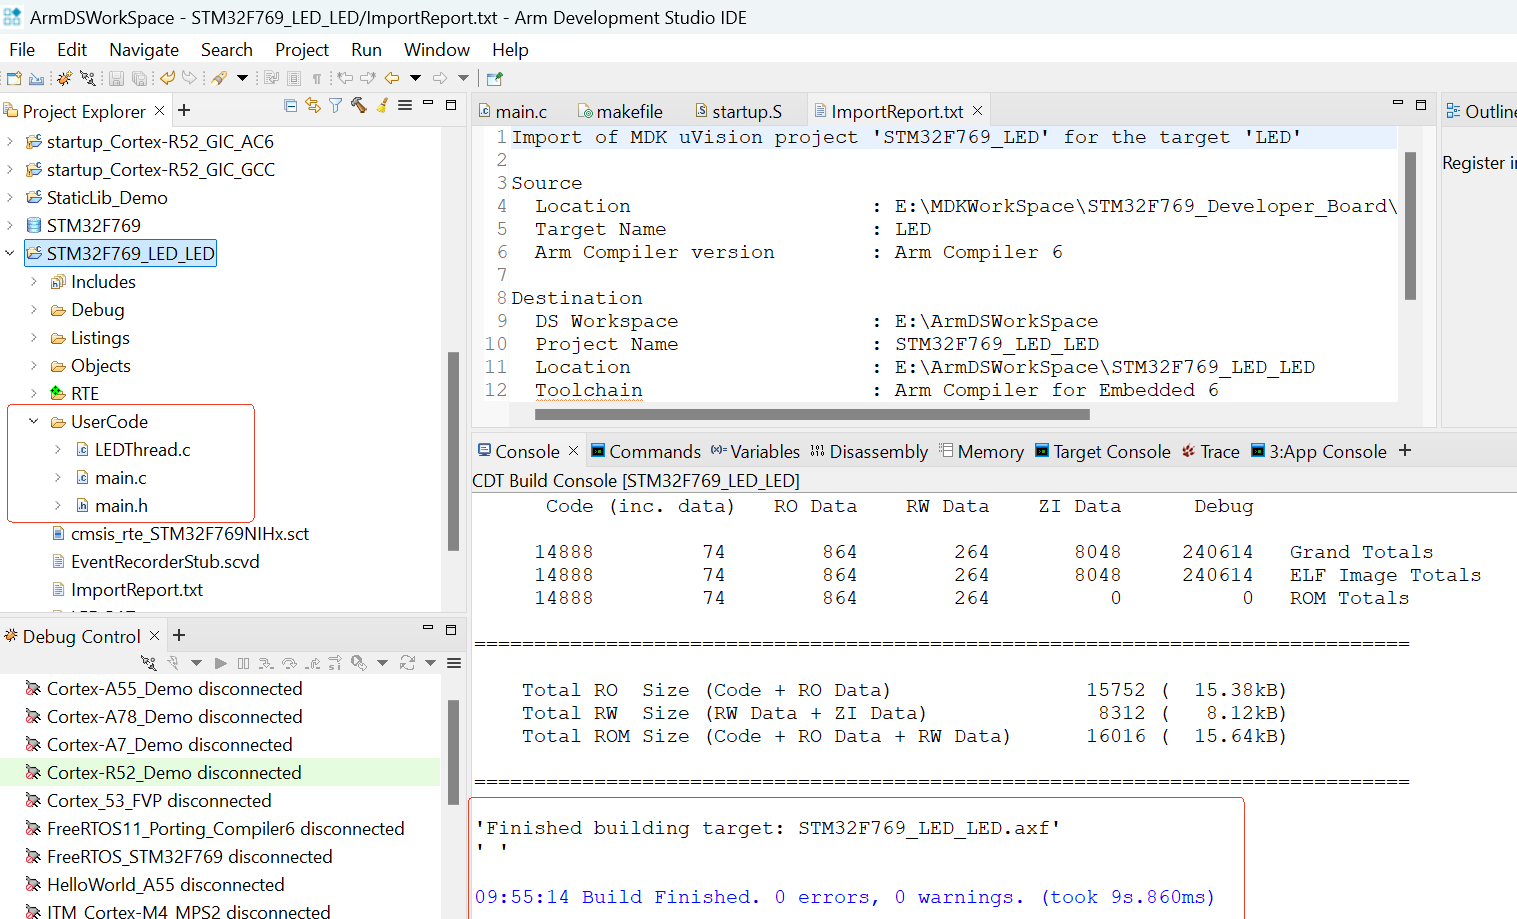Expand the startup_Cortex-R52_GIC_AC6 project
The height and width of the screenshot is (919, 1517).
[10, 142]
